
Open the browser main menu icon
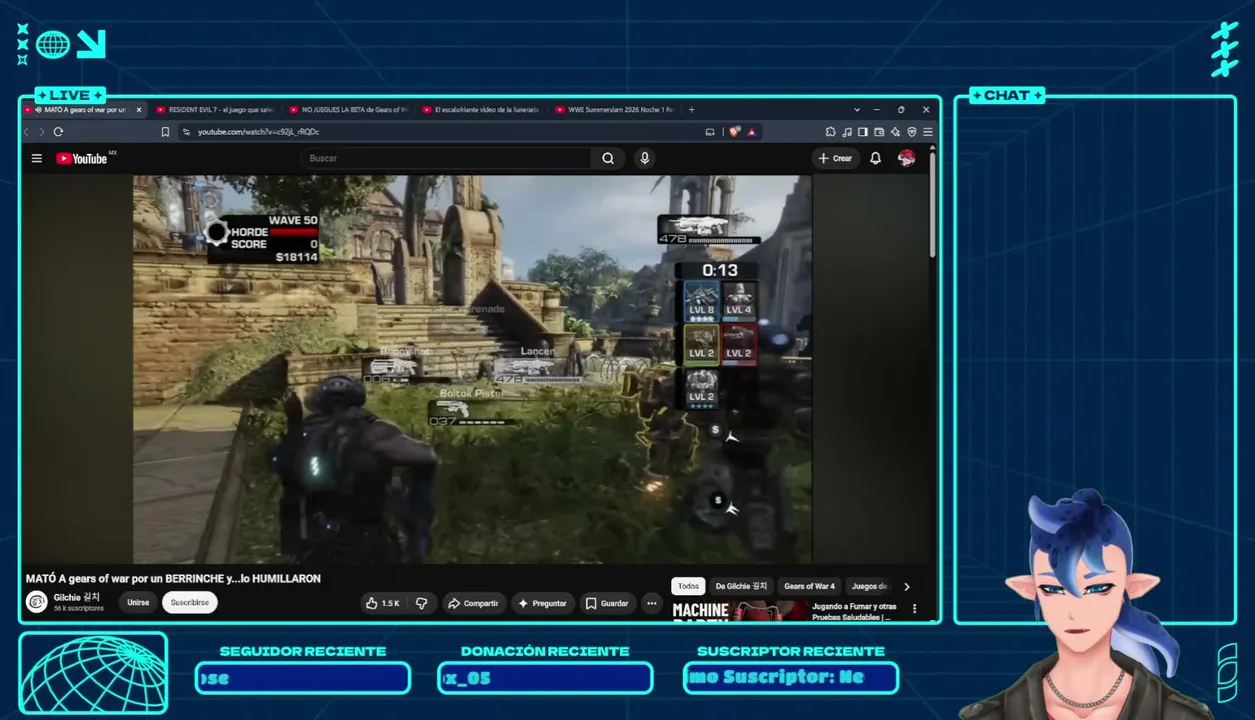pyautogui.click(x=928, y=132)
